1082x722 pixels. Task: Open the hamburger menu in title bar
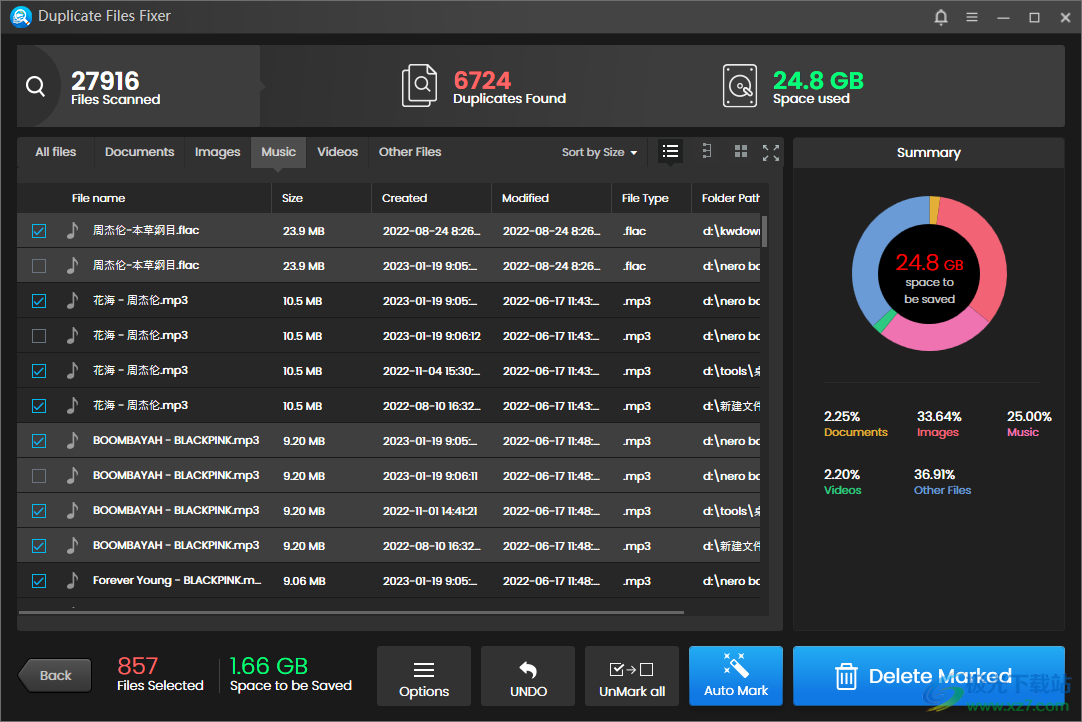pos(972,17)
